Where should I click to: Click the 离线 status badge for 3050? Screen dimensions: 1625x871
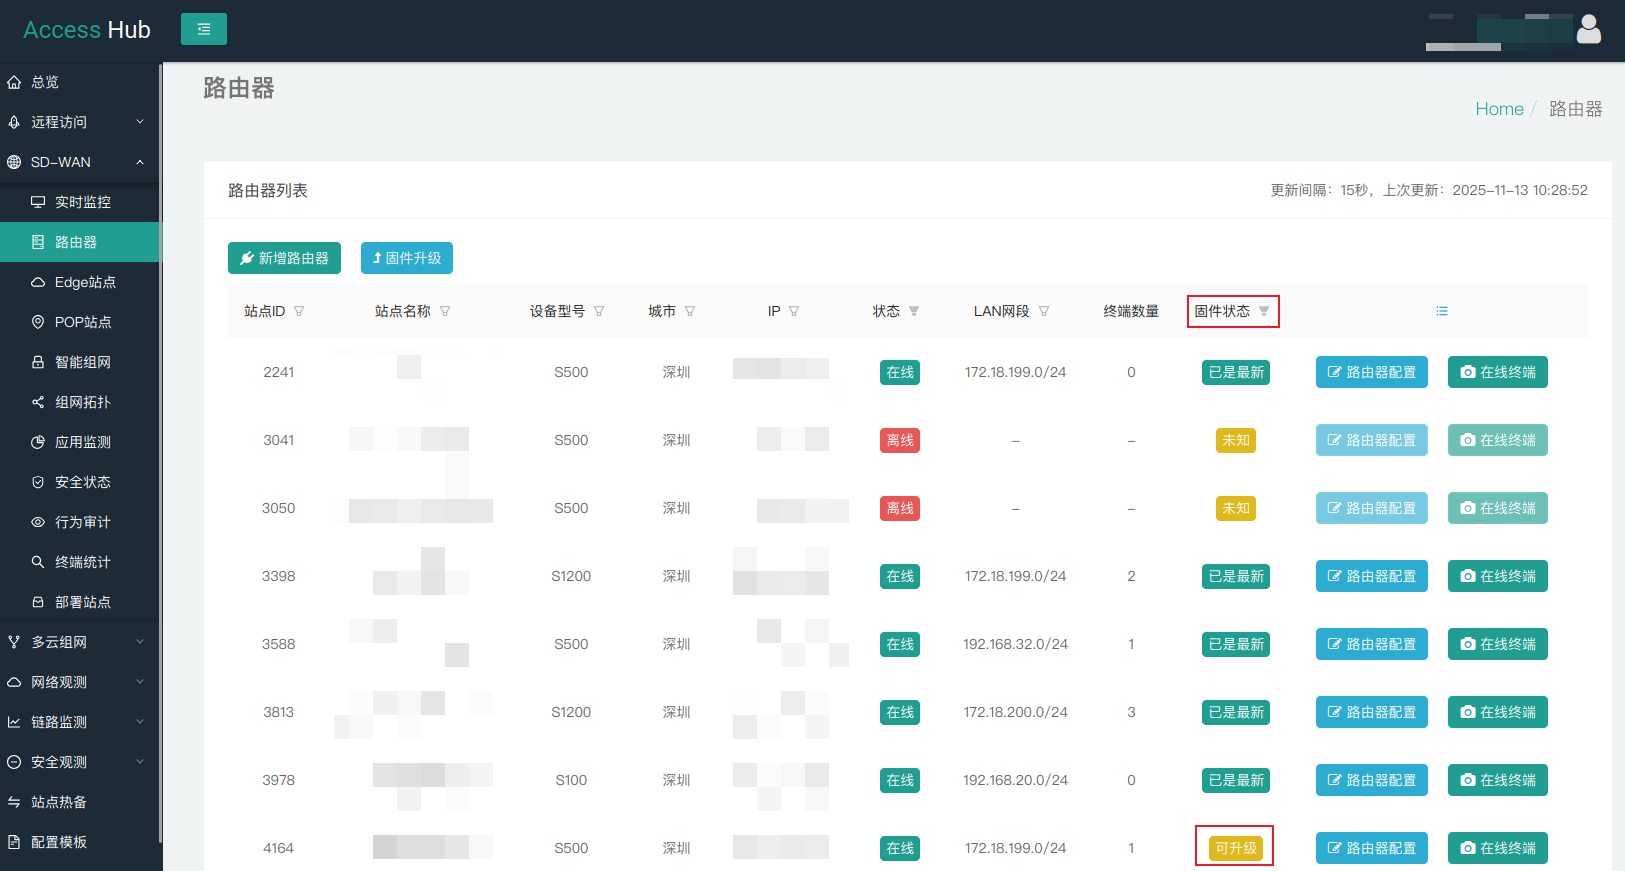click(900, 508)
